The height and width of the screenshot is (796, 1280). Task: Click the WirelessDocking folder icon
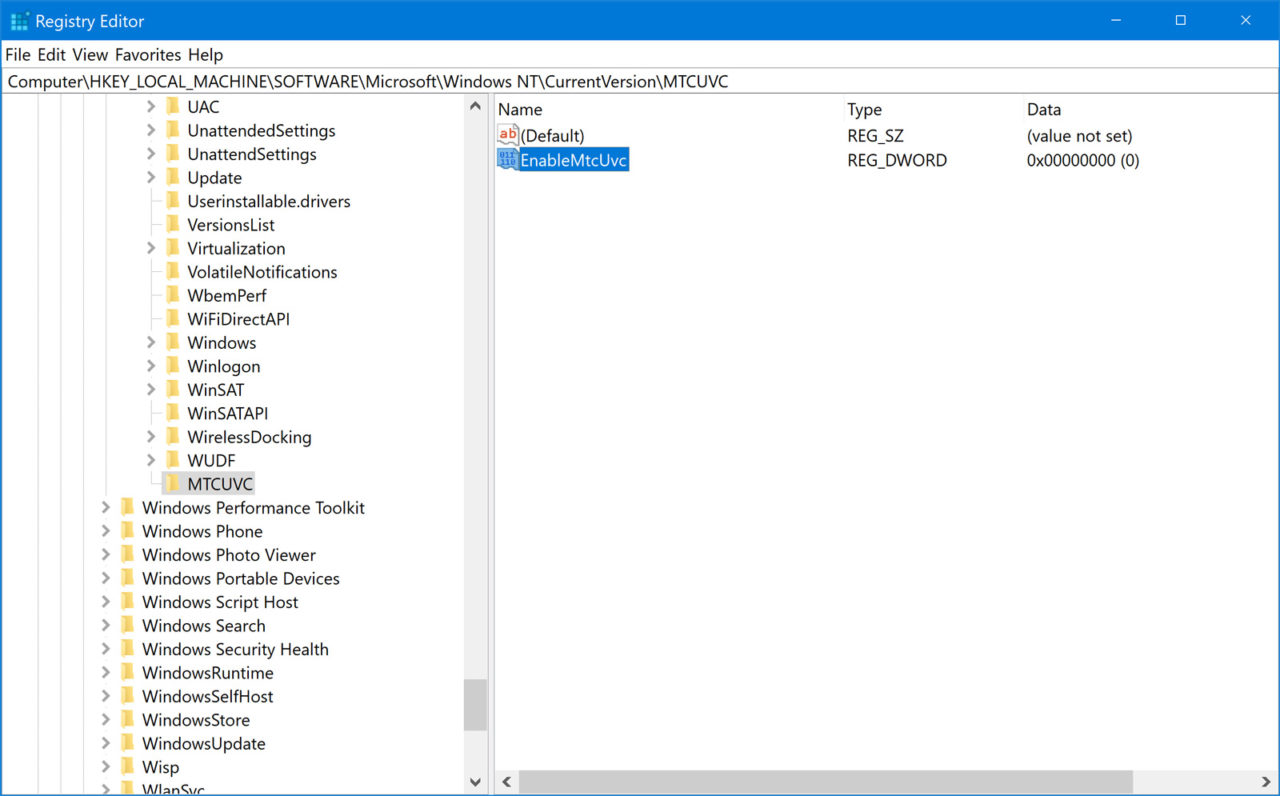[x=173, y=437]
